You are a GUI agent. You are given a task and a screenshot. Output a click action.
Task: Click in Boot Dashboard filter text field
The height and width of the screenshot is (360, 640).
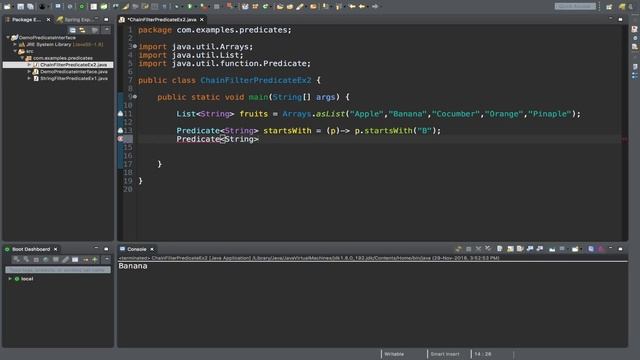(x=58, y=270)
